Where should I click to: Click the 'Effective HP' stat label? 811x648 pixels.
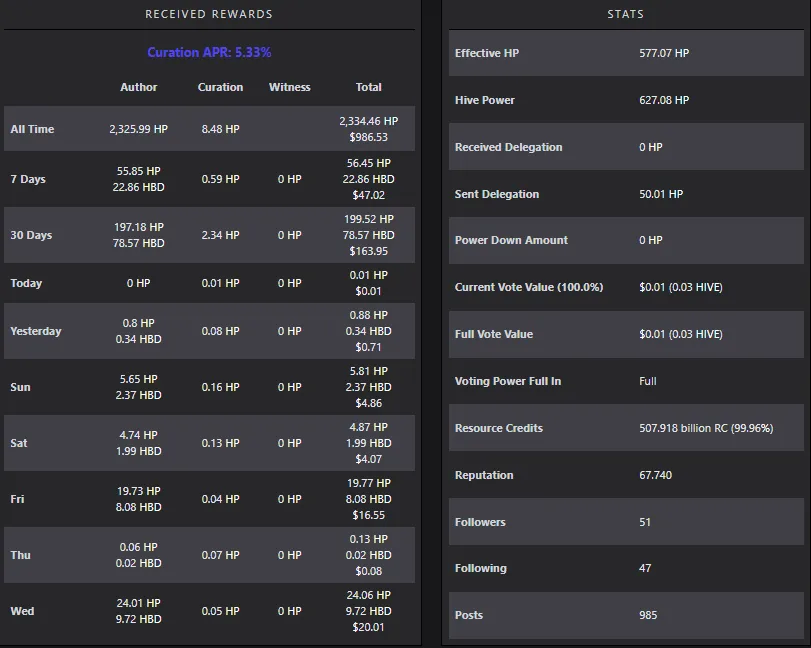pos(487,53)
